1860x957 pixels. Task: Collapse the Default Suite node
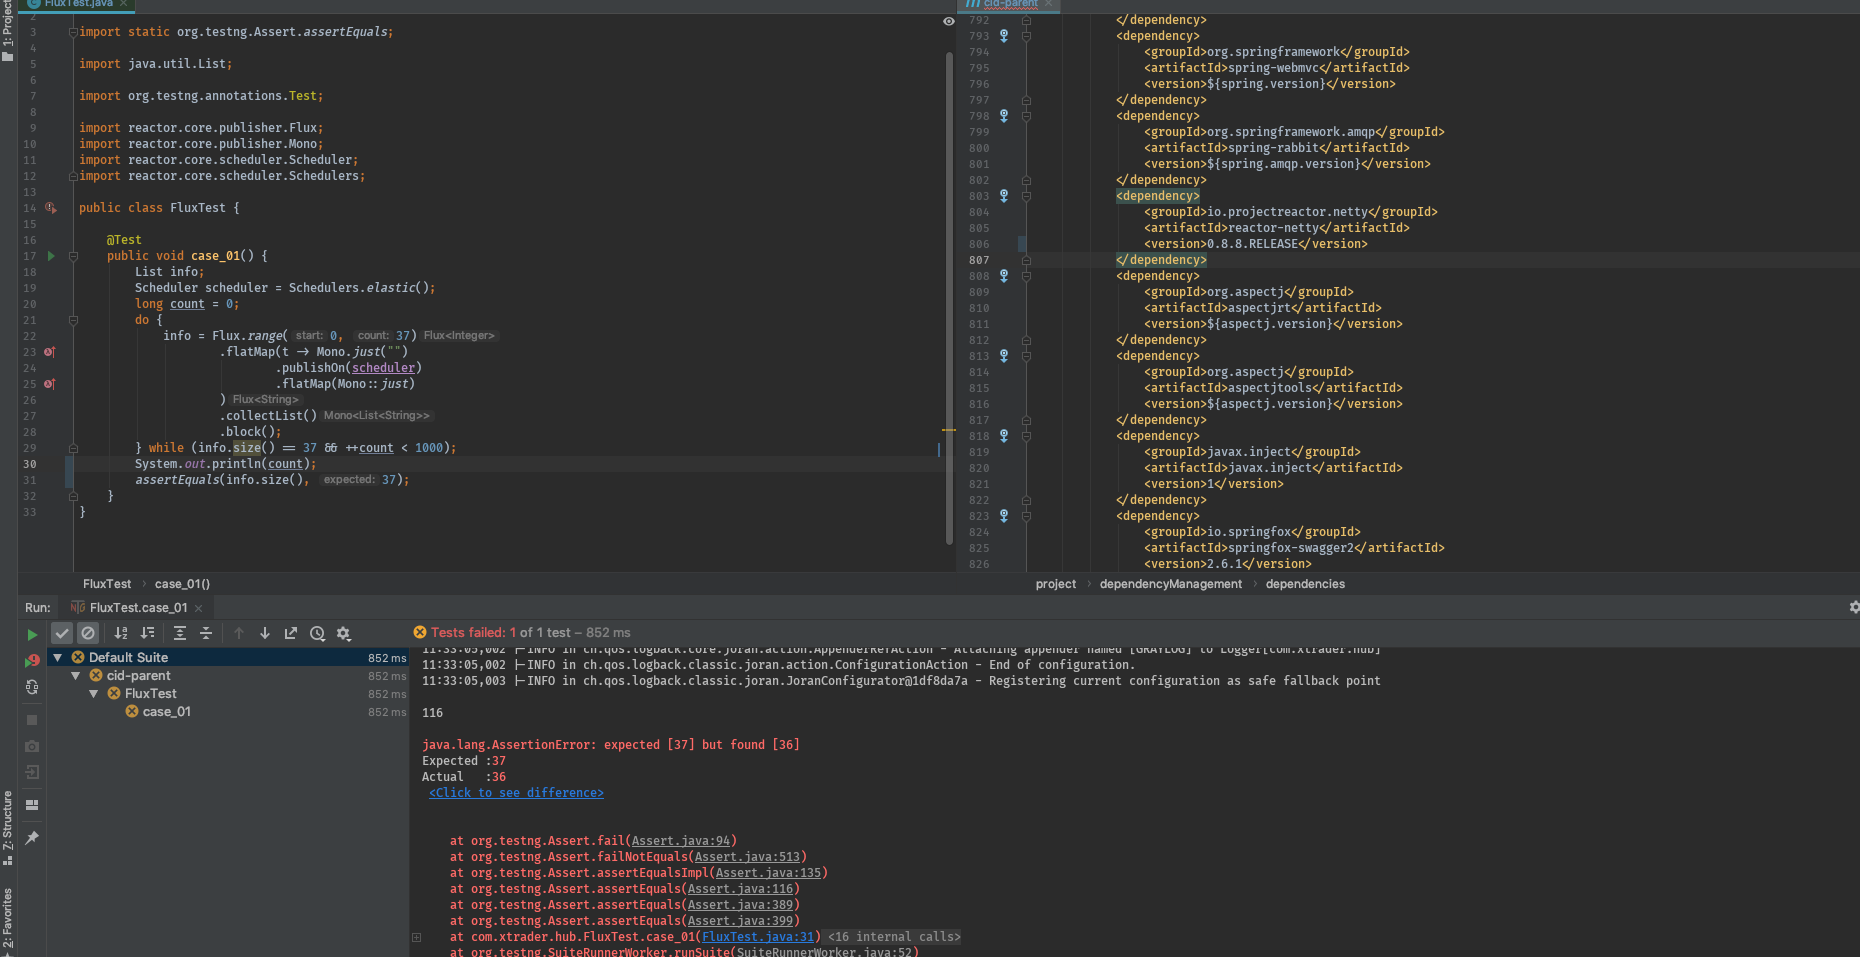tap(58, 658)
